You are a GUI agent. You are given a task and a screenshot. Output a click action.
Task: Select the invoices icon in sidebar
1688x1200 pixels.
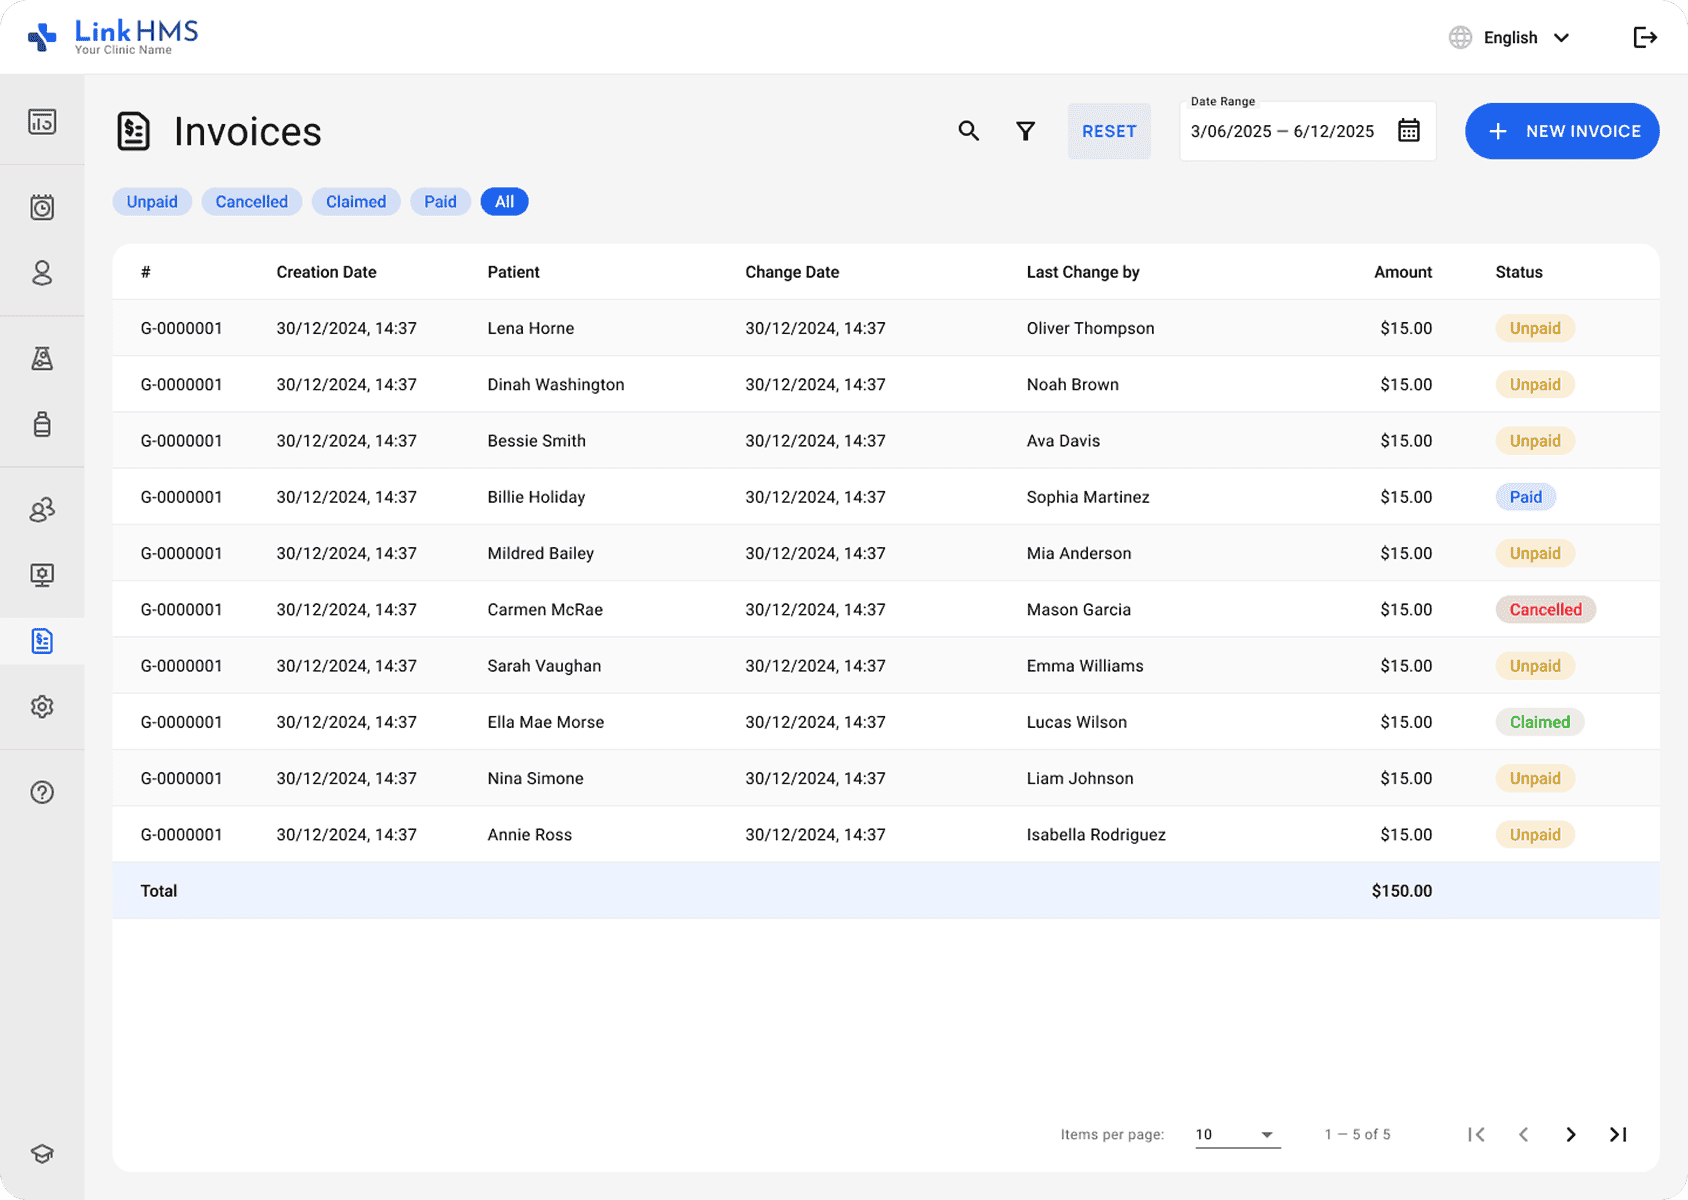42,641
